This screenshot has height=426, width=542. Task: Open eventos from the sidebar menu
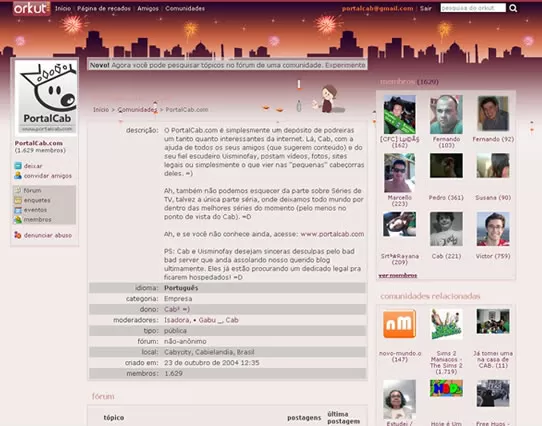[35, 210]
